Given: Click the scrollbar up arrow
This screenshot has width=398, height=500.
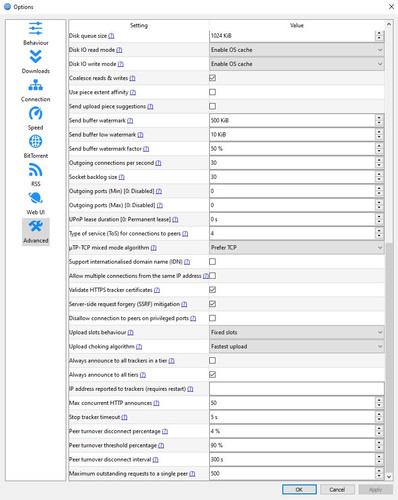Looking at the screenshot, I should pyautogui.click(x=389, y=24).
